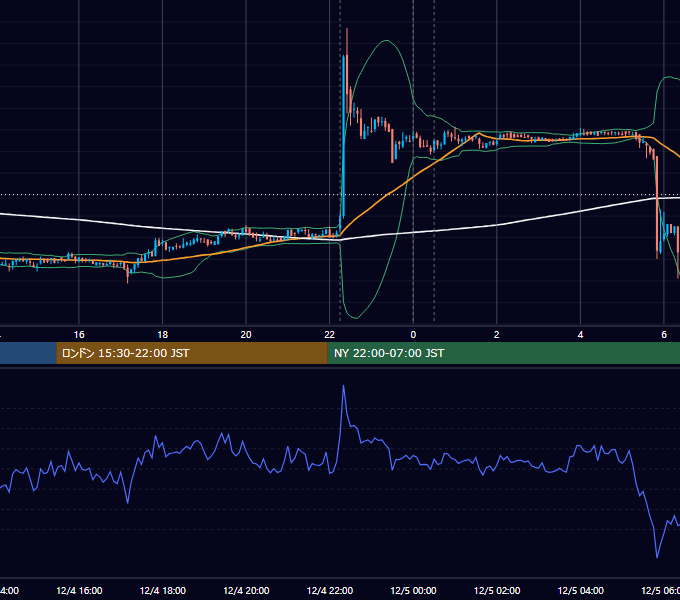
Task: Click the 12/5 04:00 label on the indicator axis
Action: click(581, 590)
